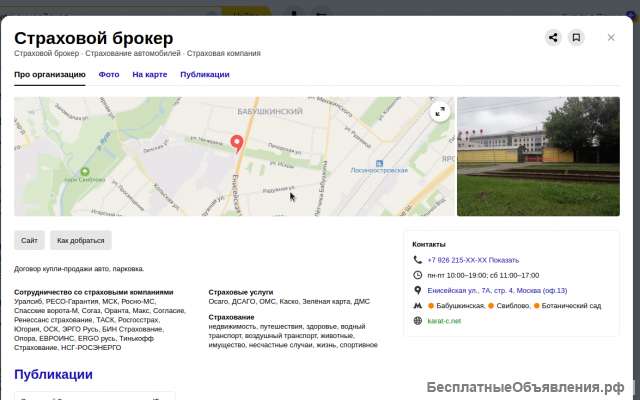Click the green park marker on map
This screenshot has height=400, width=640.
[x=85, y=171]
